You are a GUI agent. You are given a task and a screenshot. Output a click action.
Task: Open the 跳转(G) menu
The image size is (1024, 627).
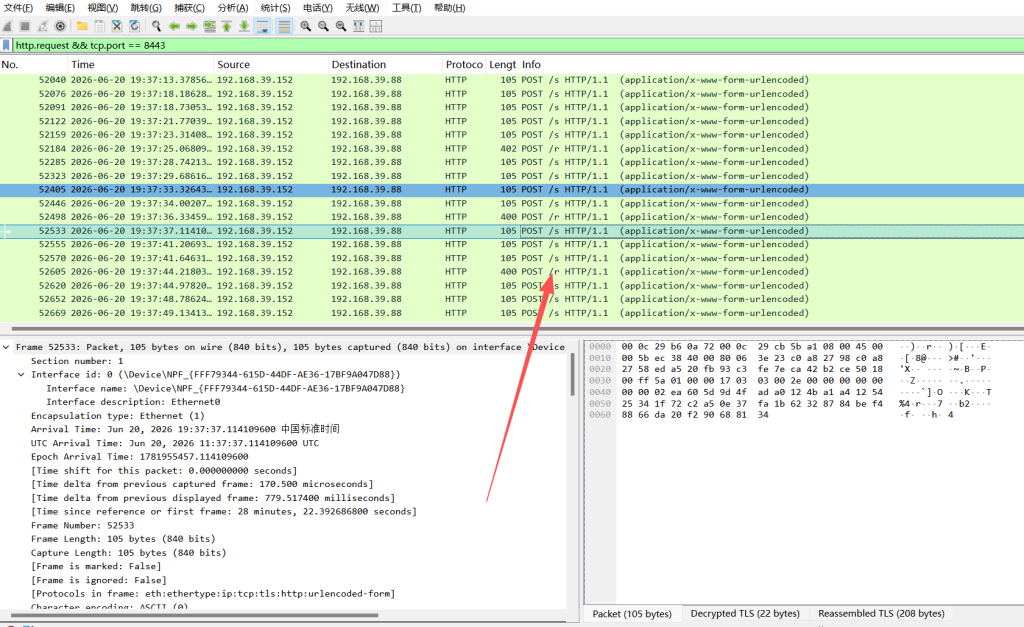[146, 8]
